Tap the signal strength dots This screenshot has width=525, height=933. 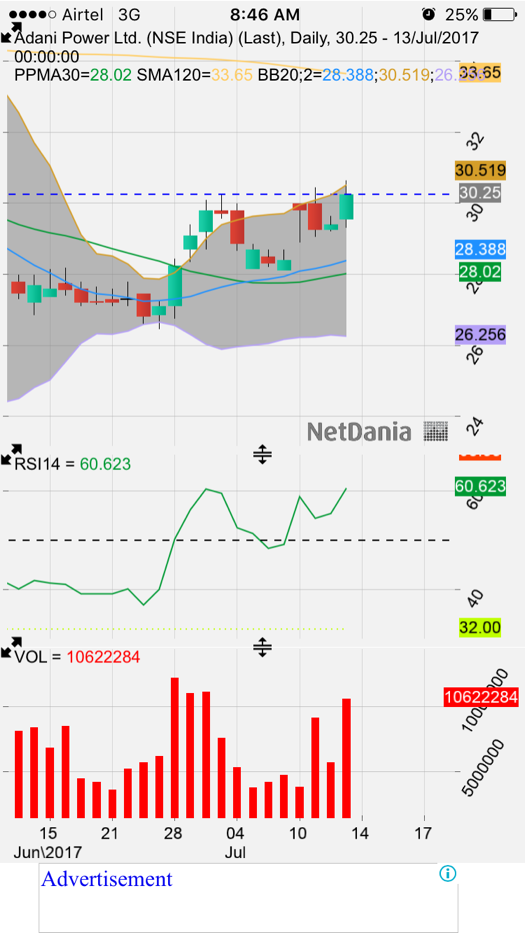[x=33, y=14]
